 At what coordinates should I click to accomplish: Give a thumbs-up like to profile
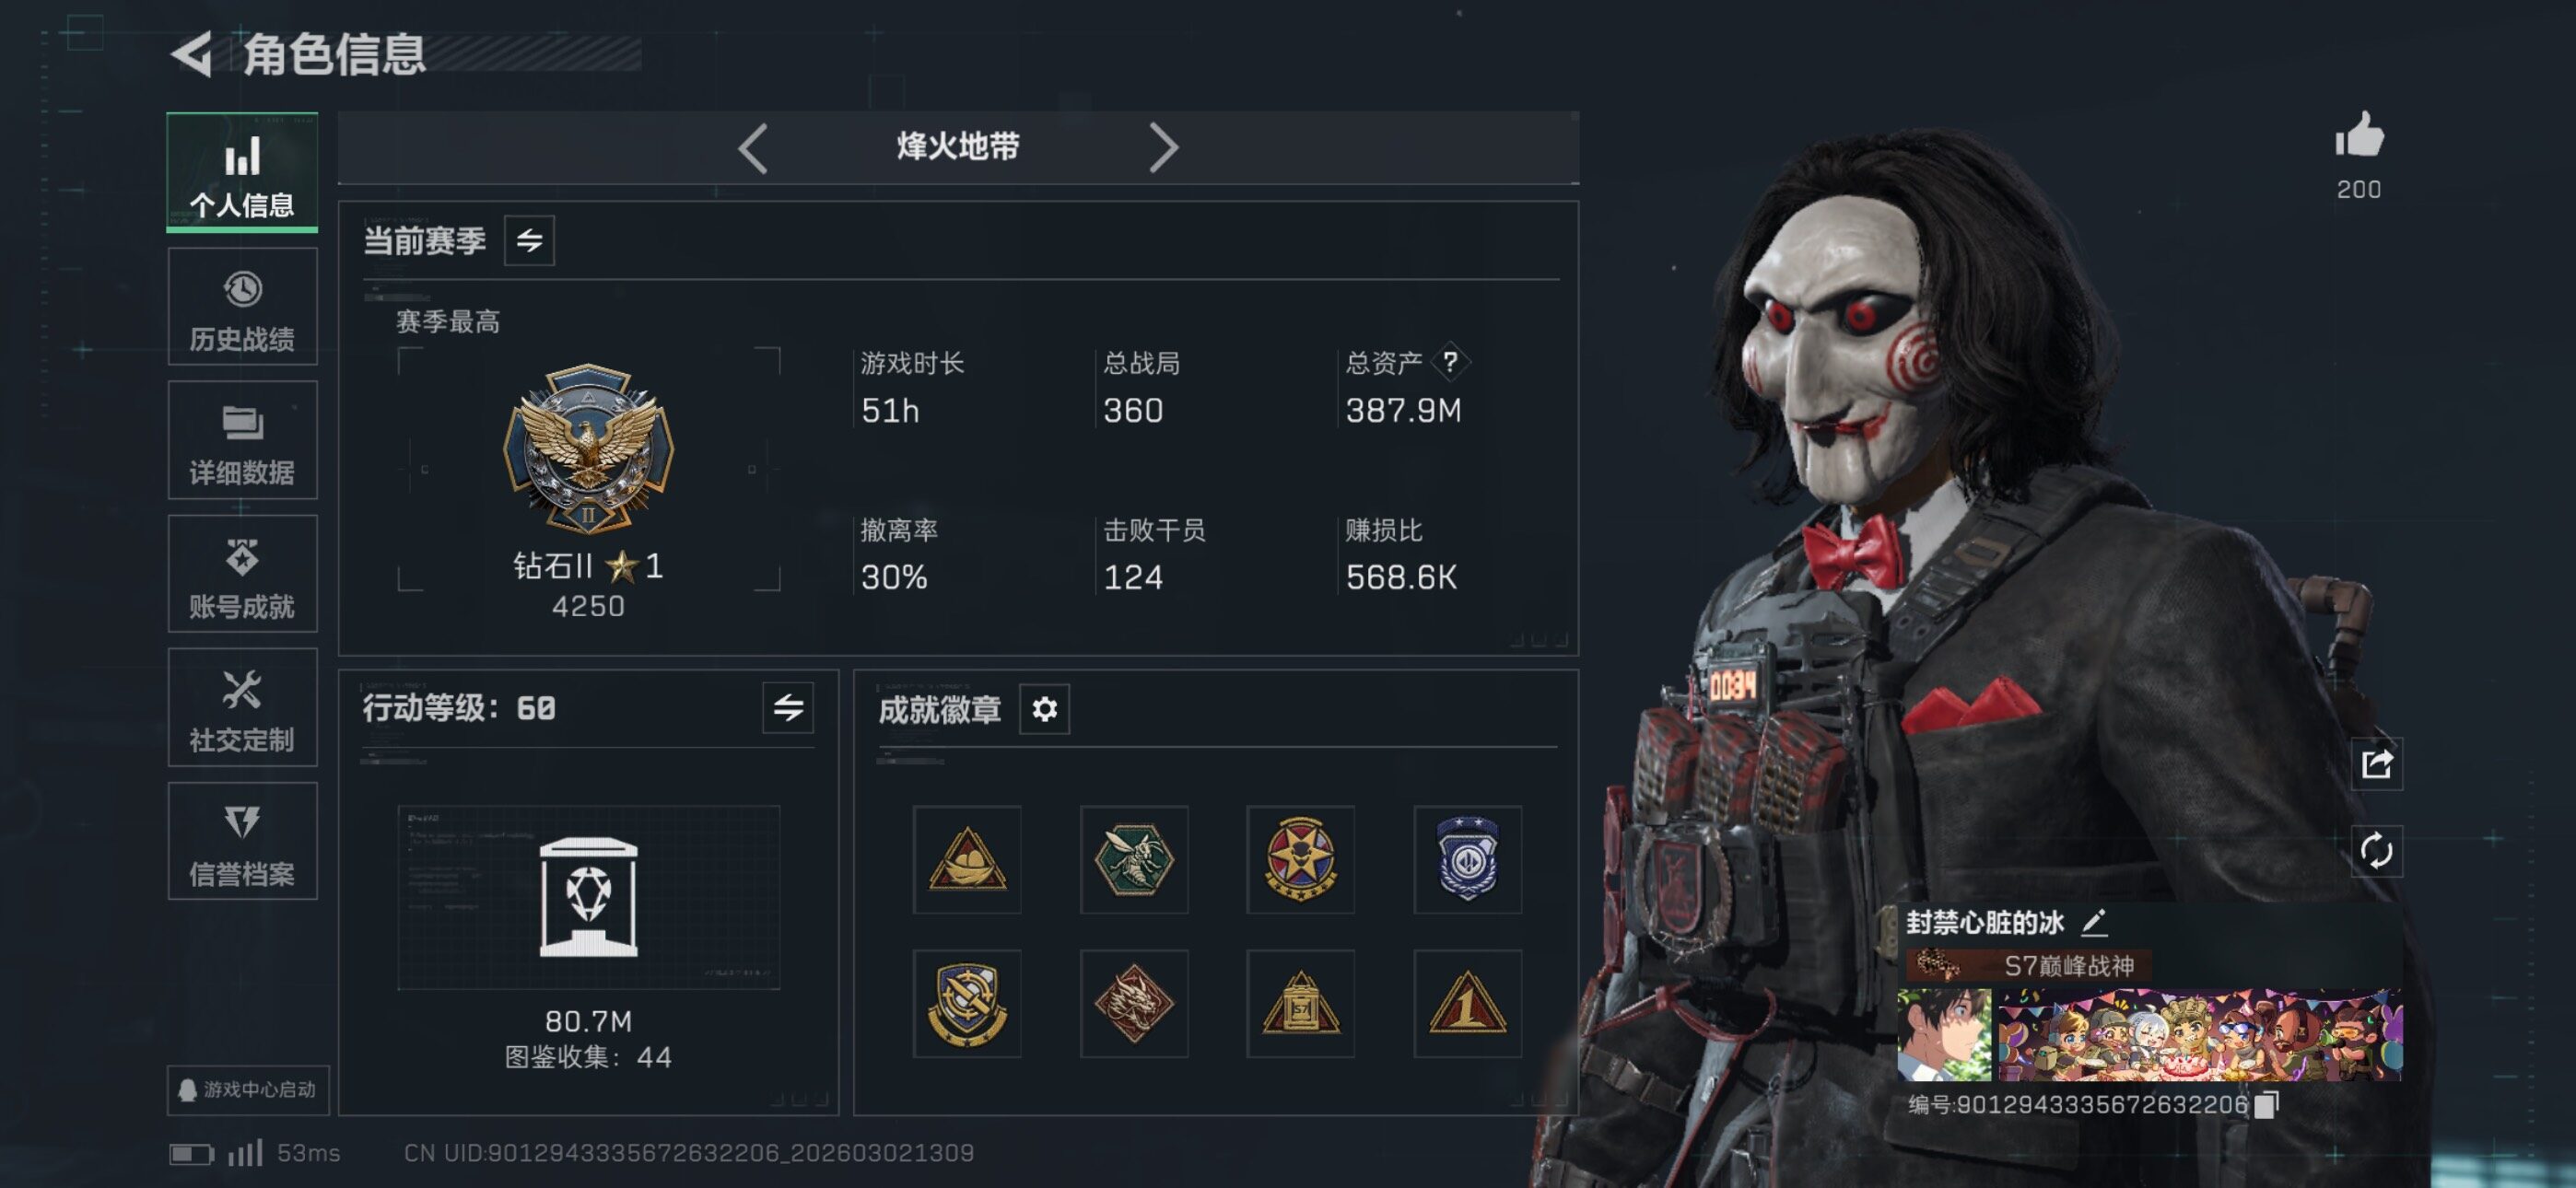2359,136
